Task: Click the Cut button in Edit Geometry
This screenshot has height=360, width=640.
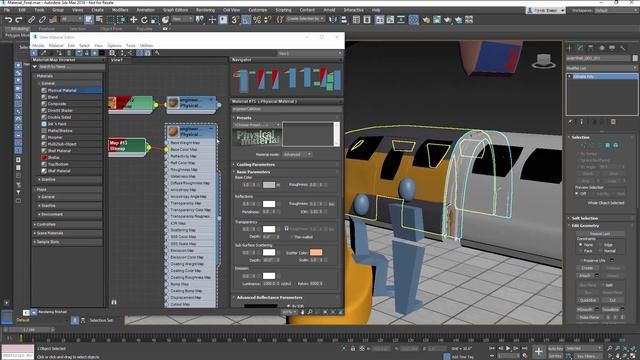Action: pyautogui.click(x=612, y=300)
